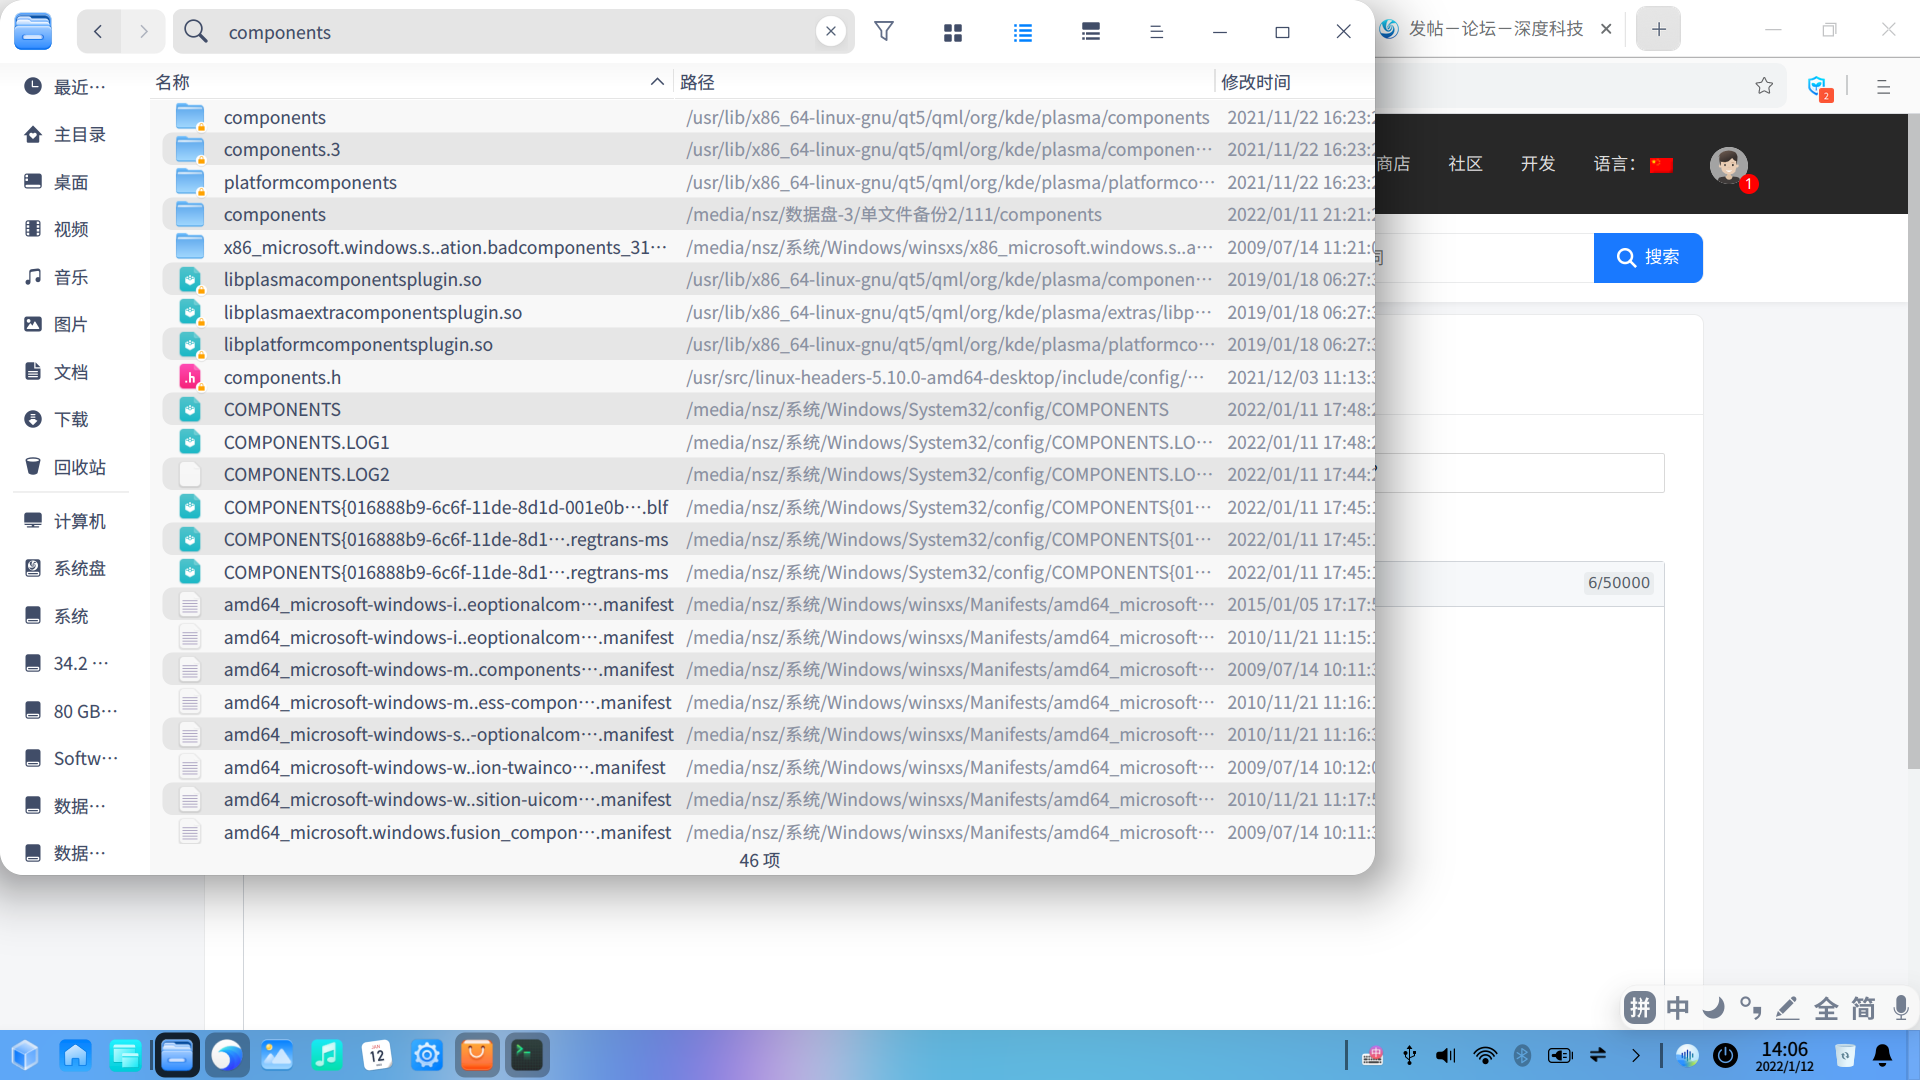1920x1080 pixels.
Task: Open 社区 in forum navigation
Action: 1465,164
